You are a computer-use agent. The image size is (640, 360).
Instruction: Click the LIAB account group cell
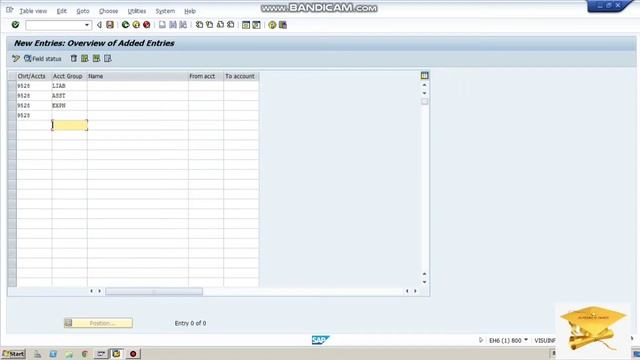pos(69,86)
